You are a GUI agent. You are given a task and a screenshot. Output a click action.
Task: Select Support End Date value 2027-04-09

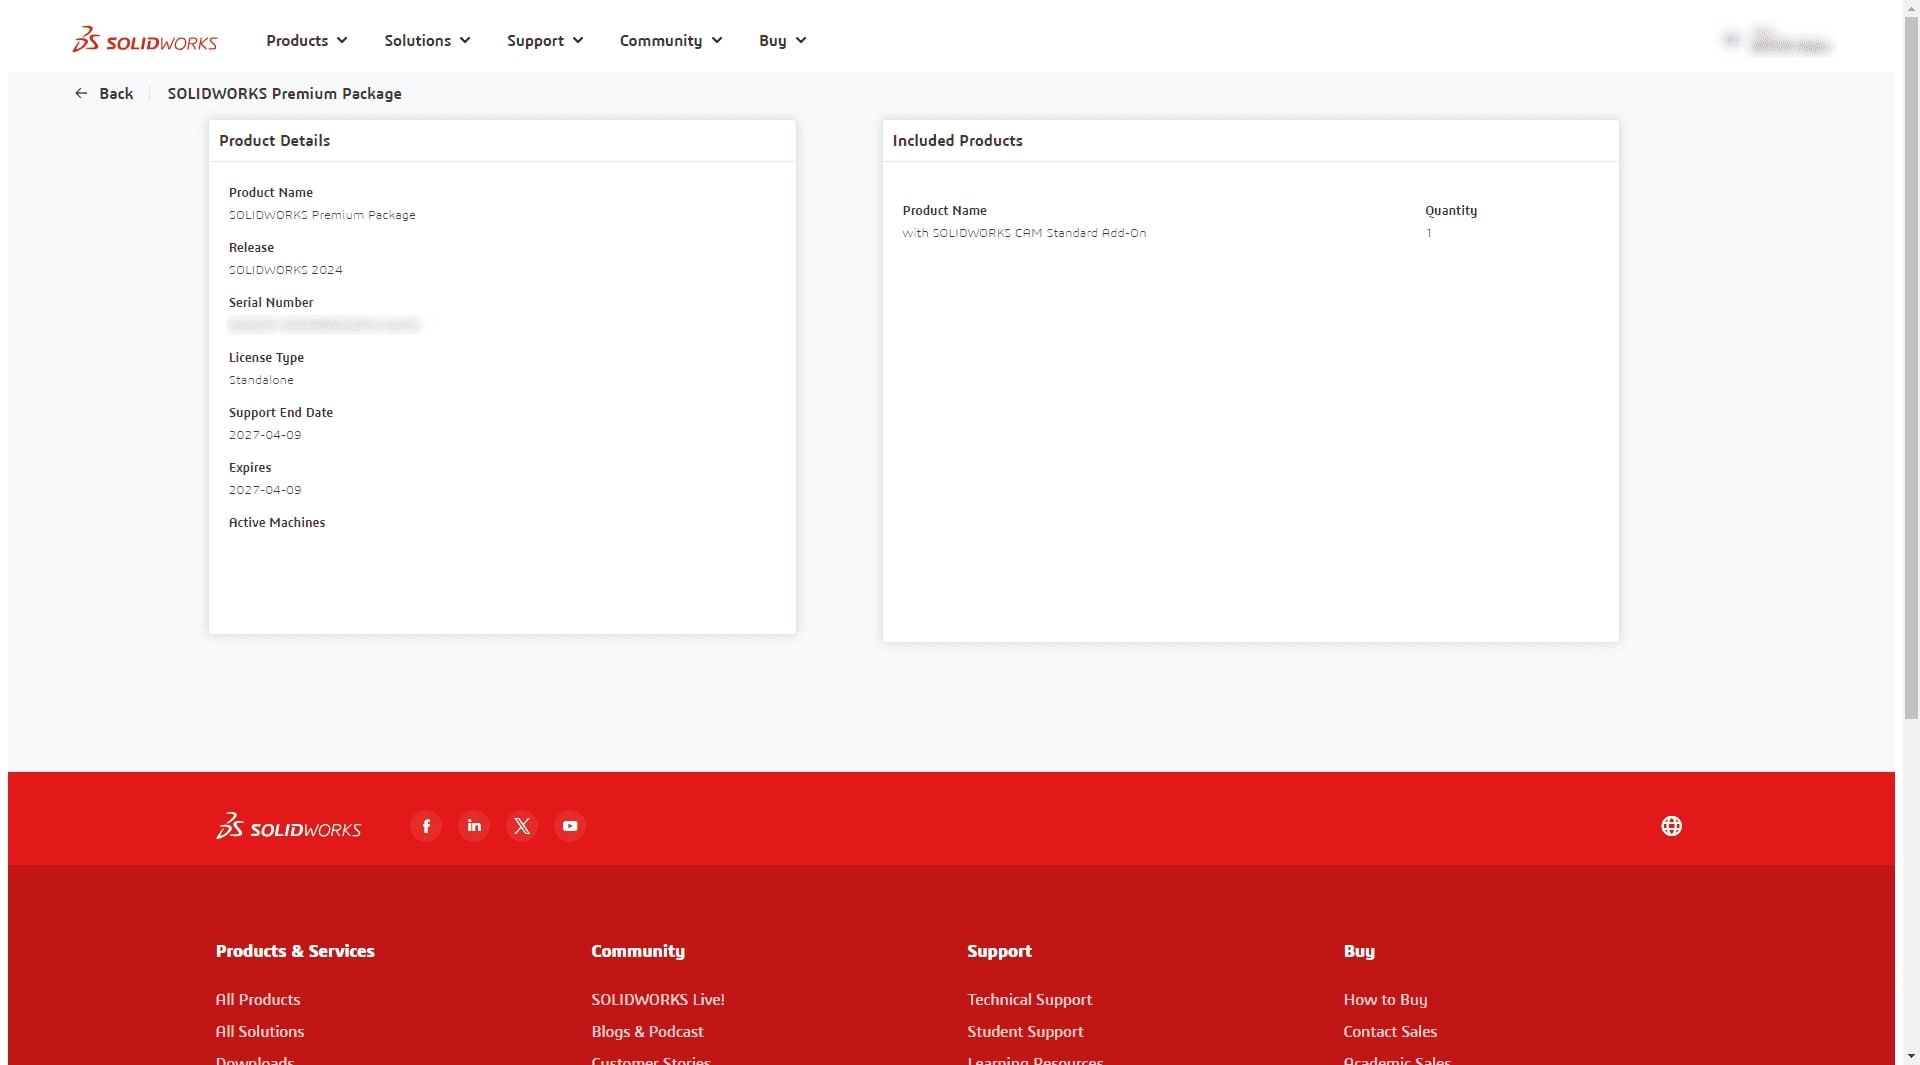265,435
